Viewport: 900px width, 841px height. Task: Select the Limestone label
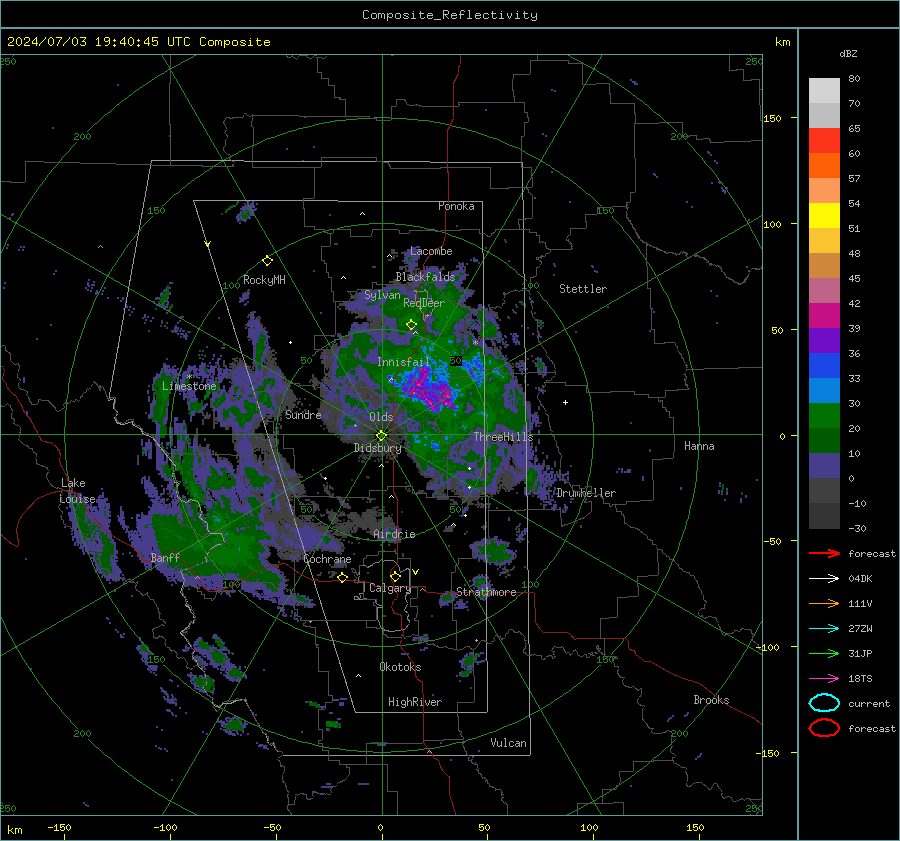[x=189, y=386]
